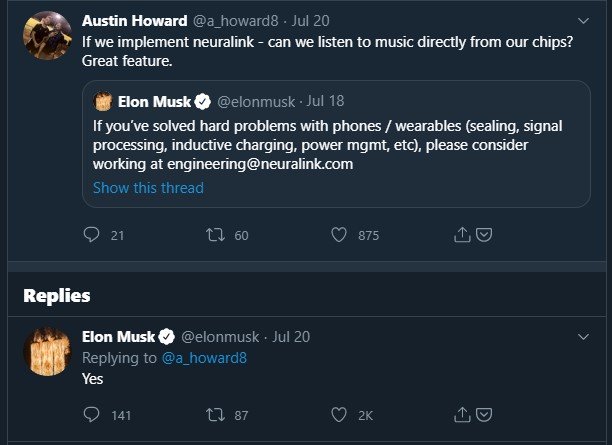Image resolution: width=612 pixels, height=445 pixels.
Task: Click Elon Musk's small avatar in quoted tweet
Action: click(x=102, y=101)
